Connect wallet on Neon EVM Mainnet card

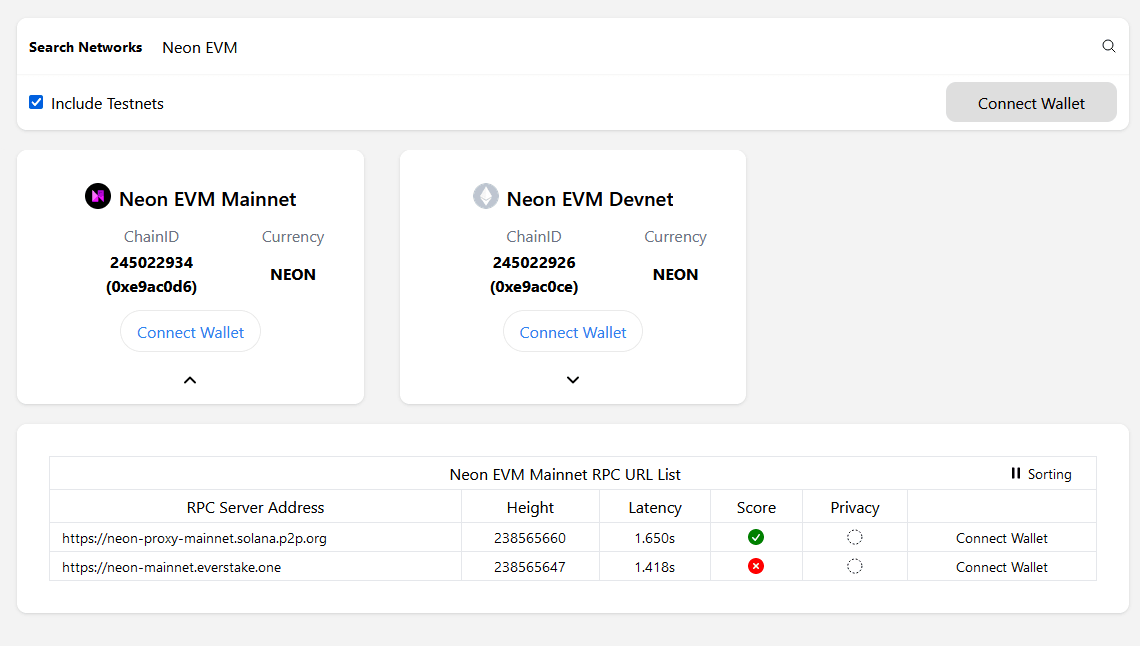coord(190,332)
